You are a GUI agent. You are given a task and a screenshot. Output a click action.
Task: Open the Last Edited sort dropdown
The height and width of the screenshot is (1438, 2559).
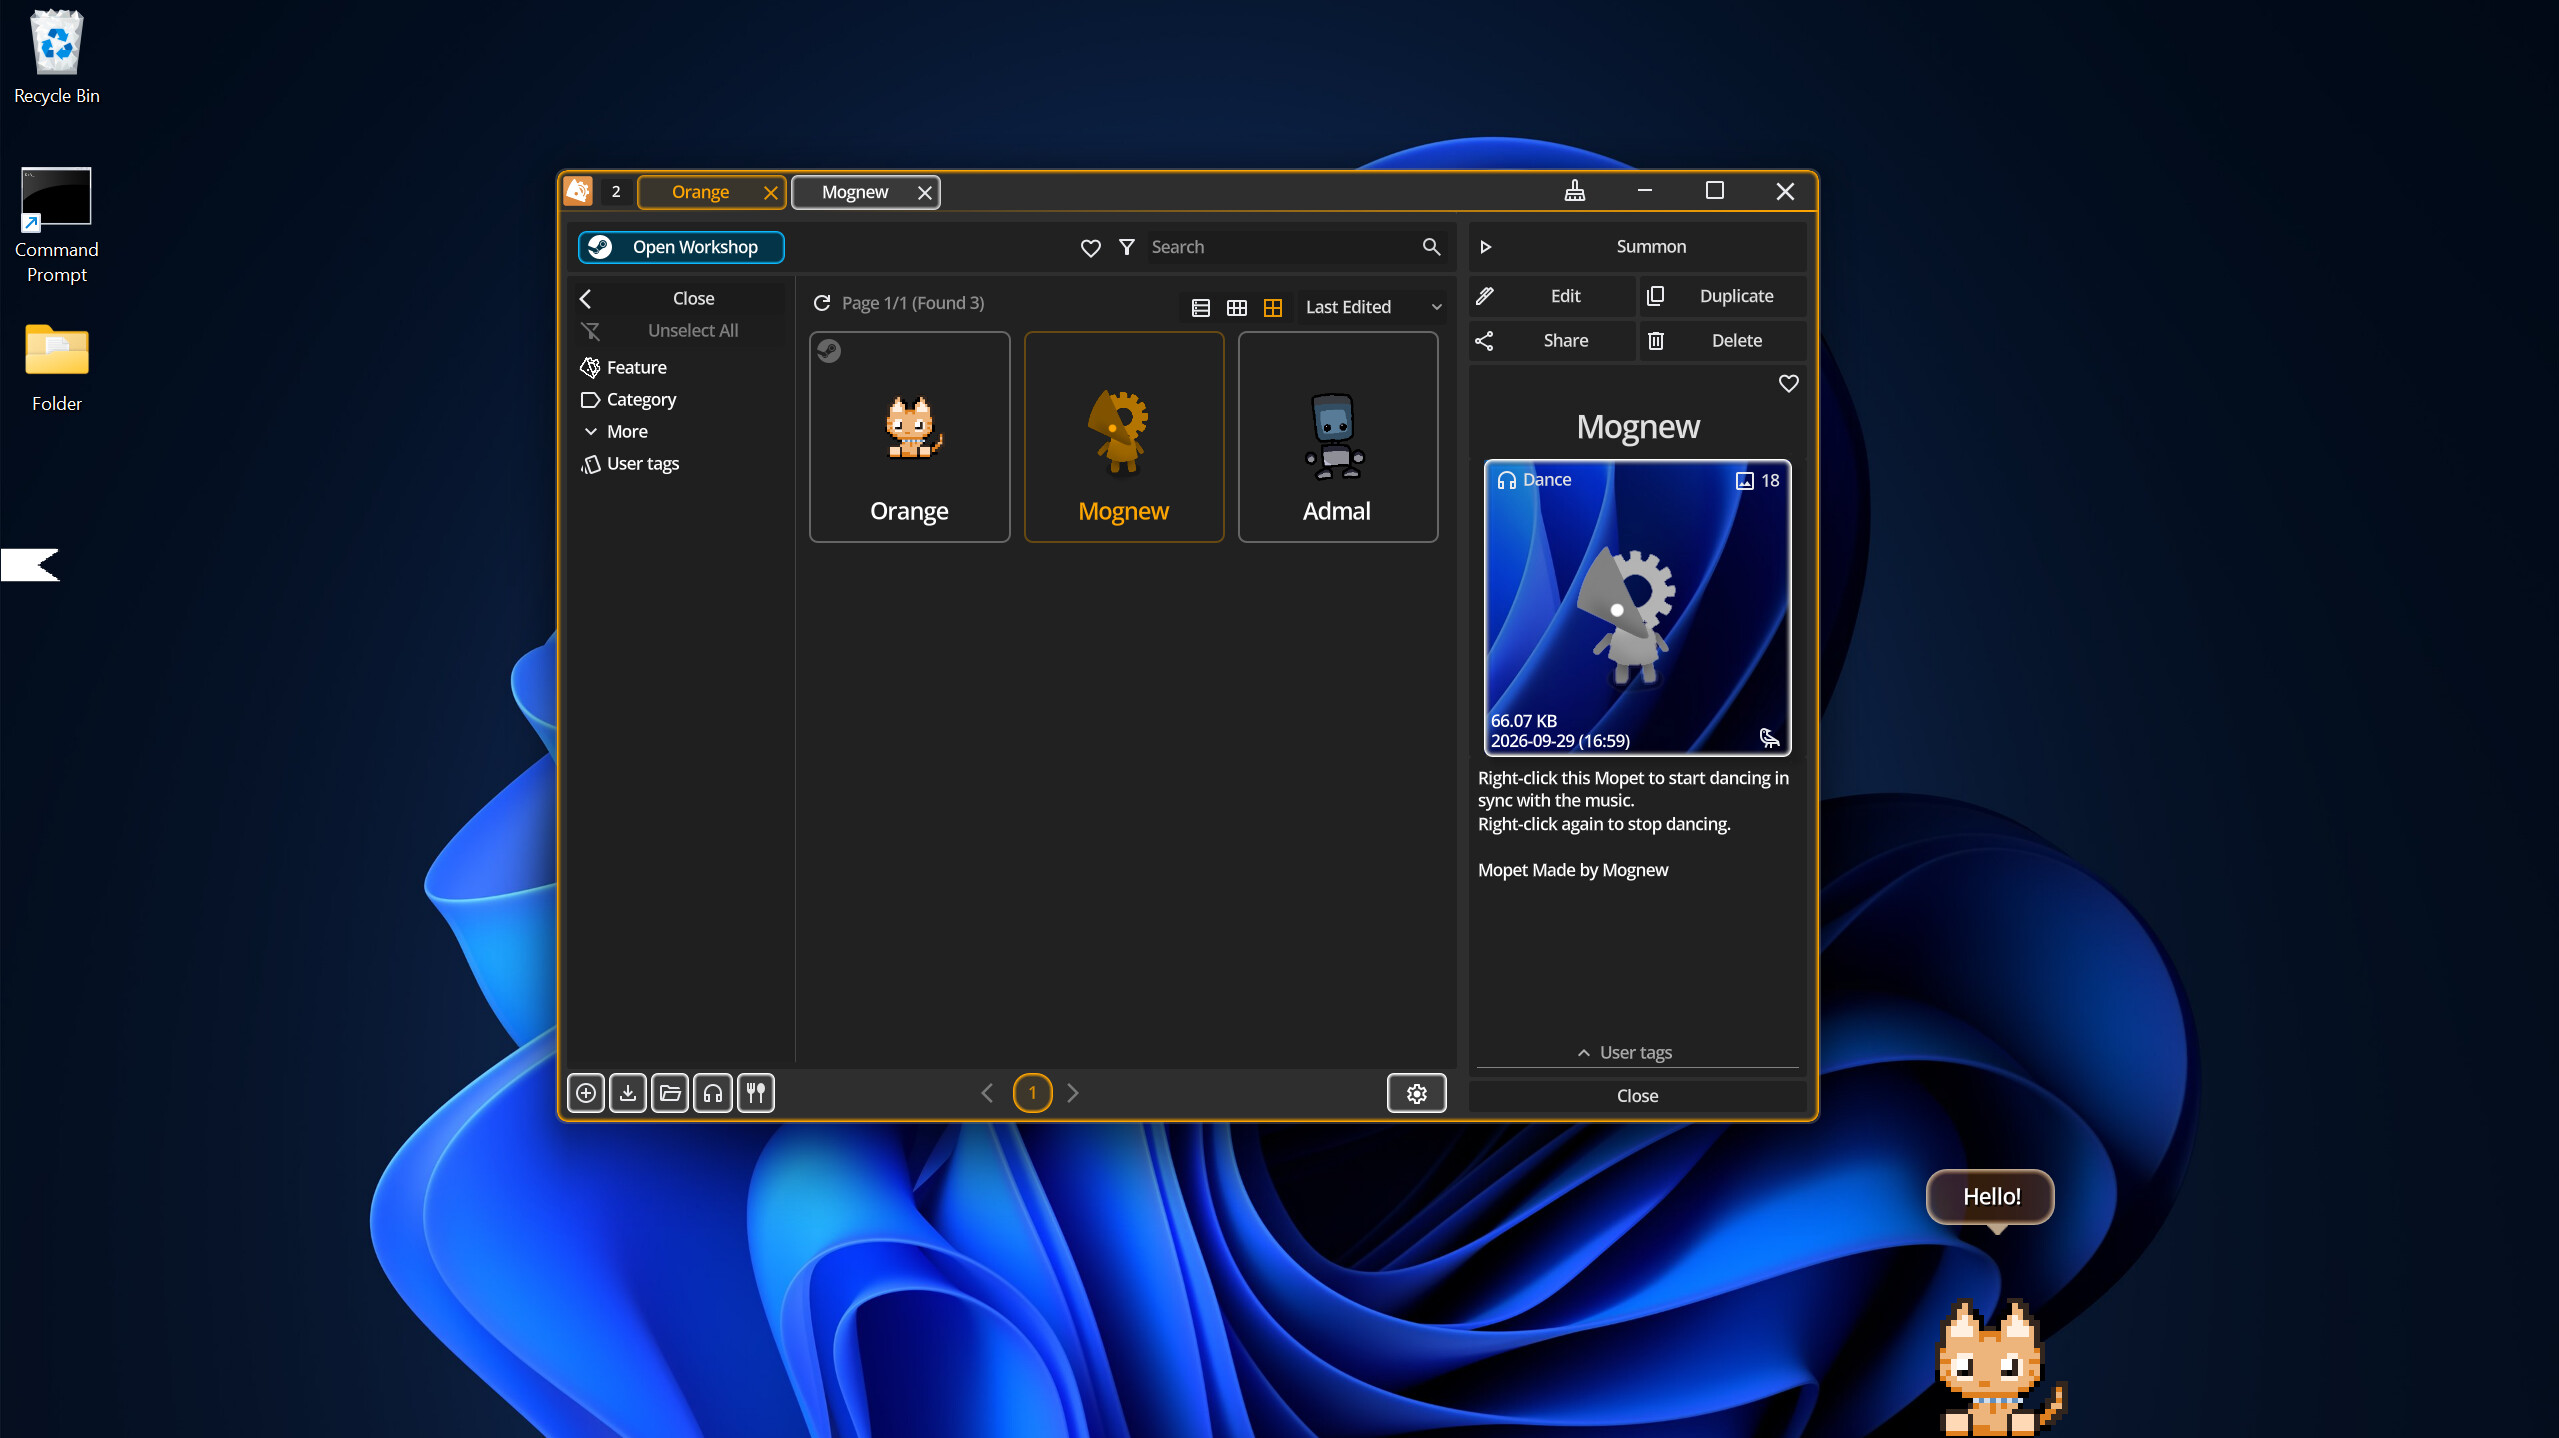pos(1372,307)
